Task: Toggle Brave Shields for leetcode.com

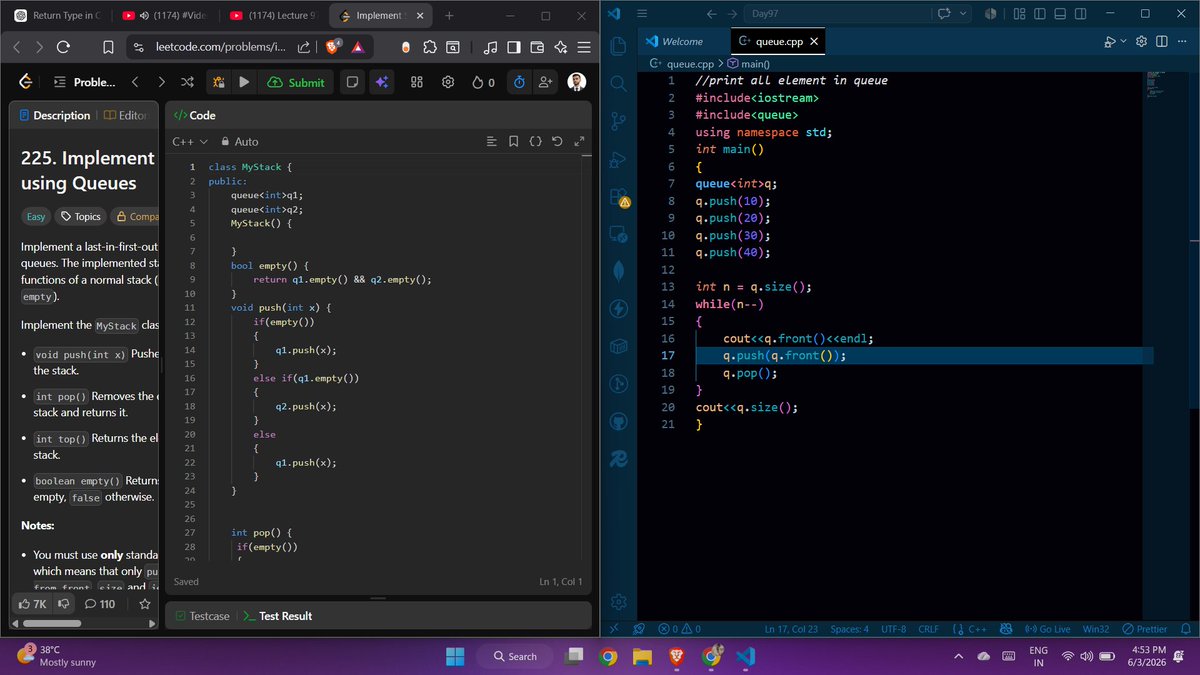Action: [331, 47]
